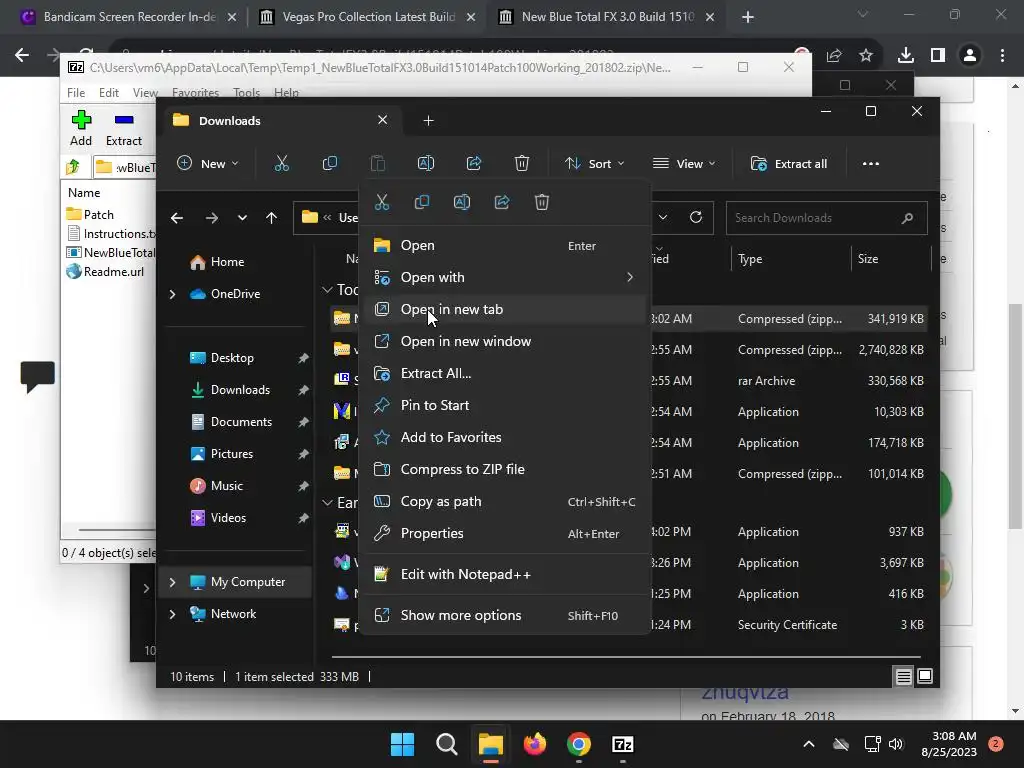Viewport: 1024px width, 768px height.
Task: Choose Compress to ZIP file
Action: click(504, 470)
